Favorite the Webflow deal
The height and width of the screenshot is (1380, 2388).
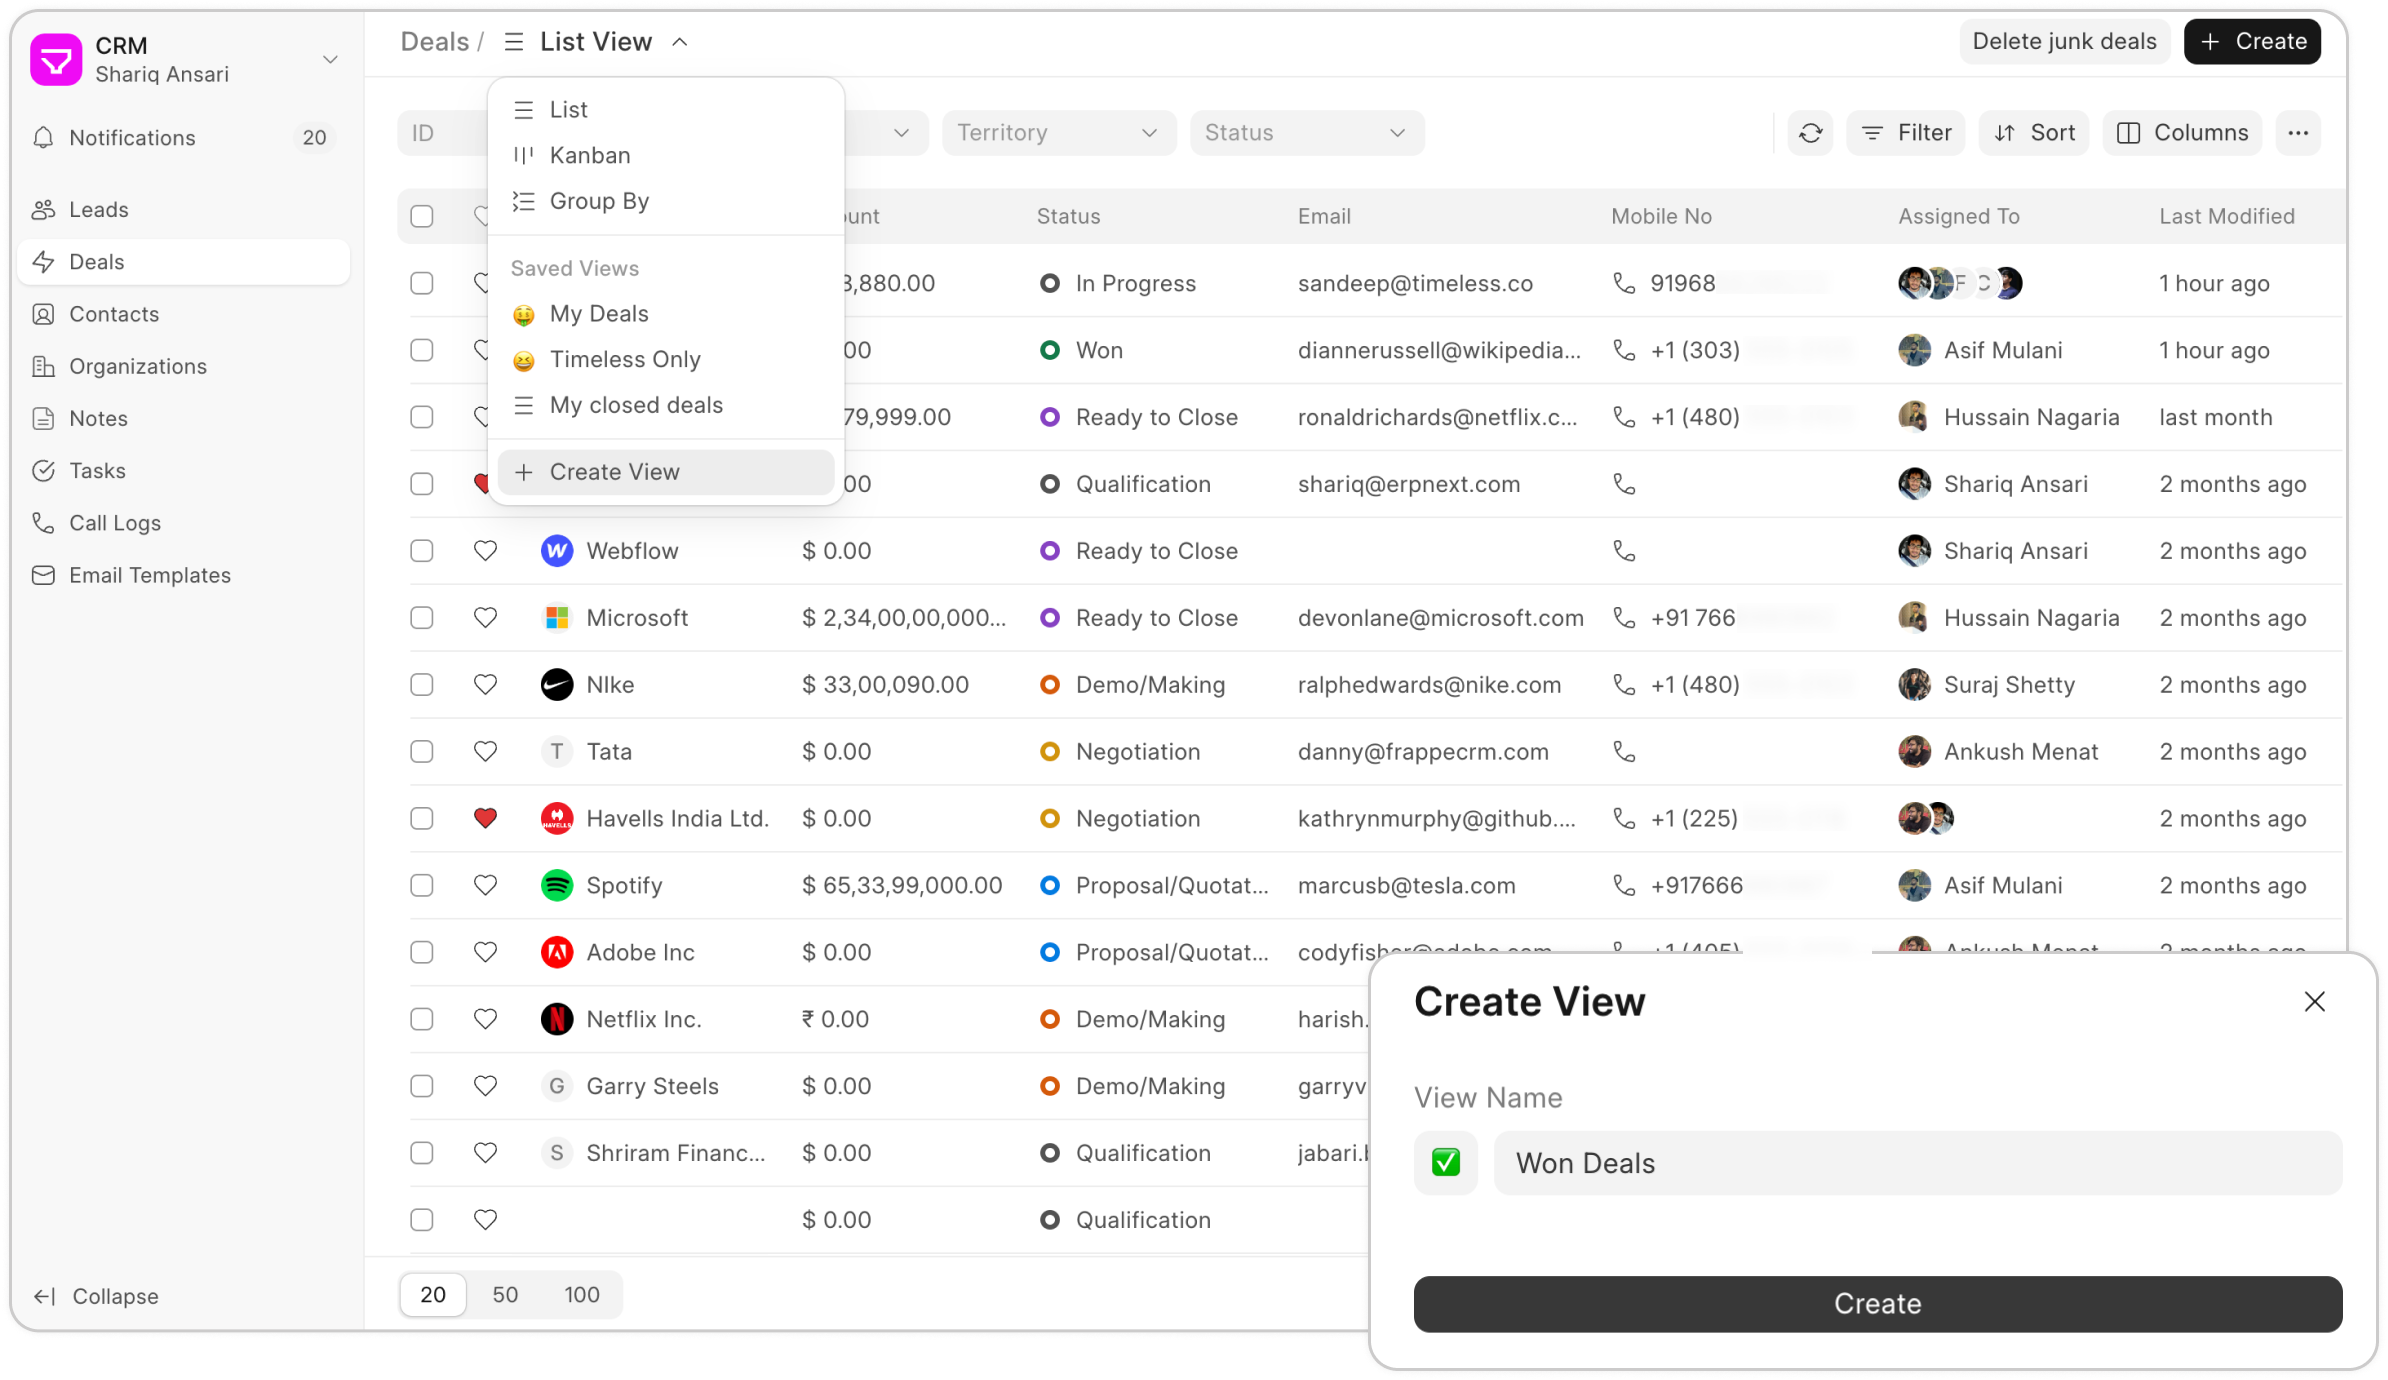(x=486, y=550)
